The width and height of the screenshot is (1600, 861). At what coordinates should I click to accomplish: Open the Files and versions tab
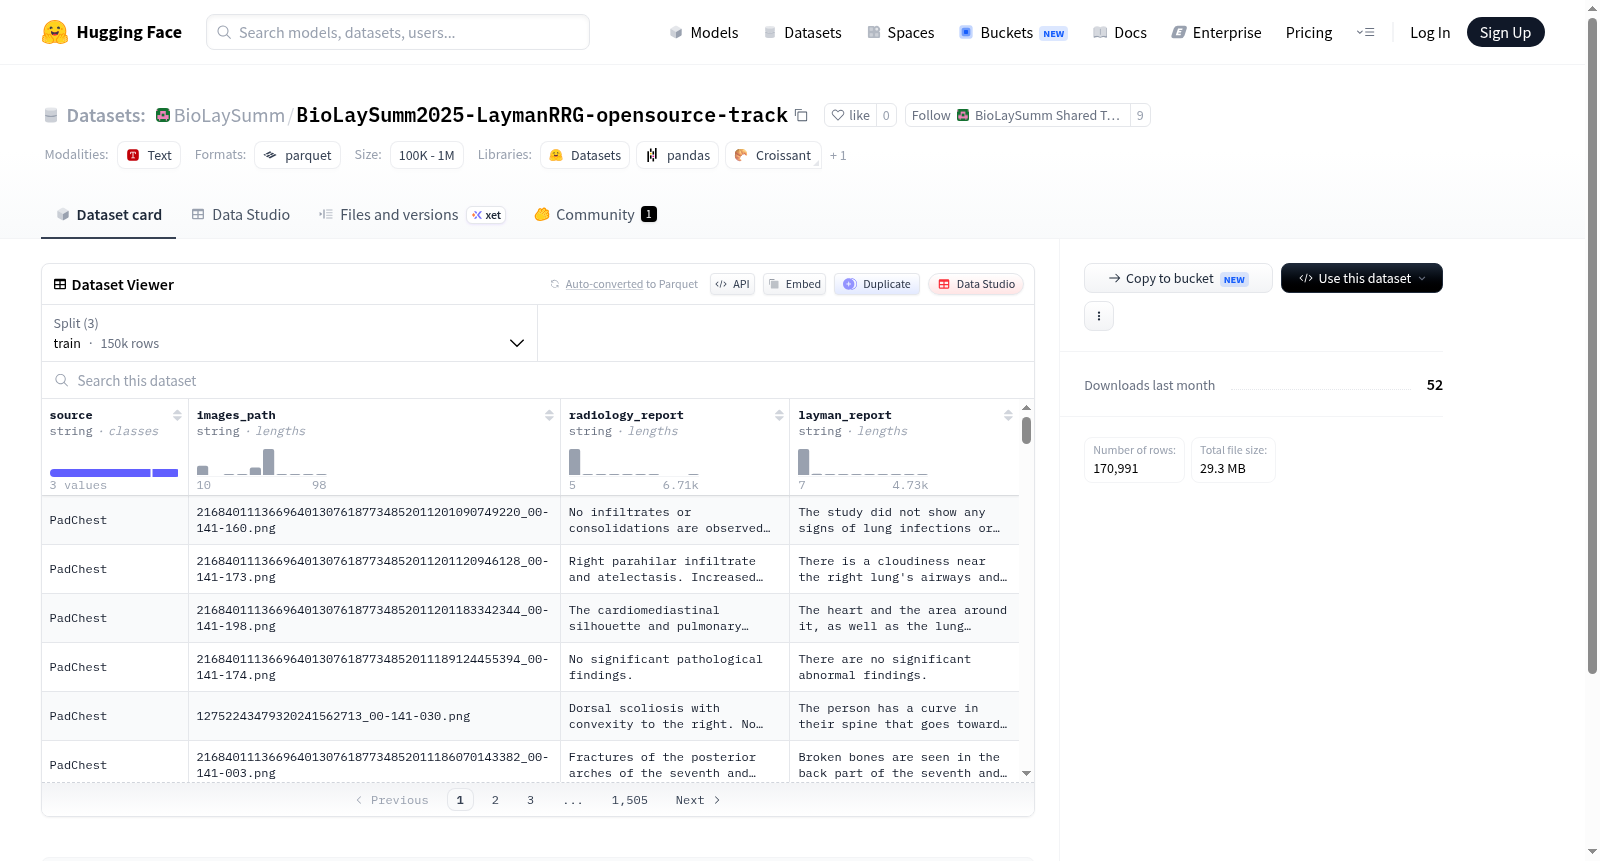pos(412,214)
